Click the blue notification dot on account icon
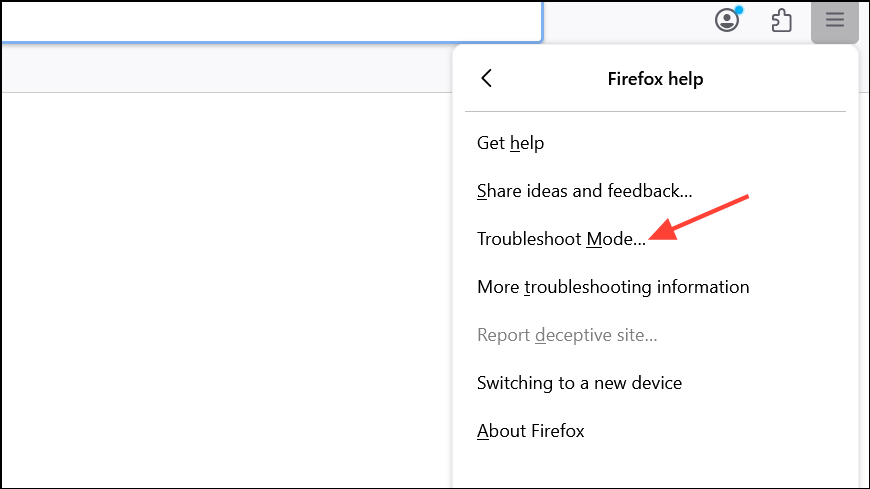Screen dimensions: 870x489 coord(738,11)
